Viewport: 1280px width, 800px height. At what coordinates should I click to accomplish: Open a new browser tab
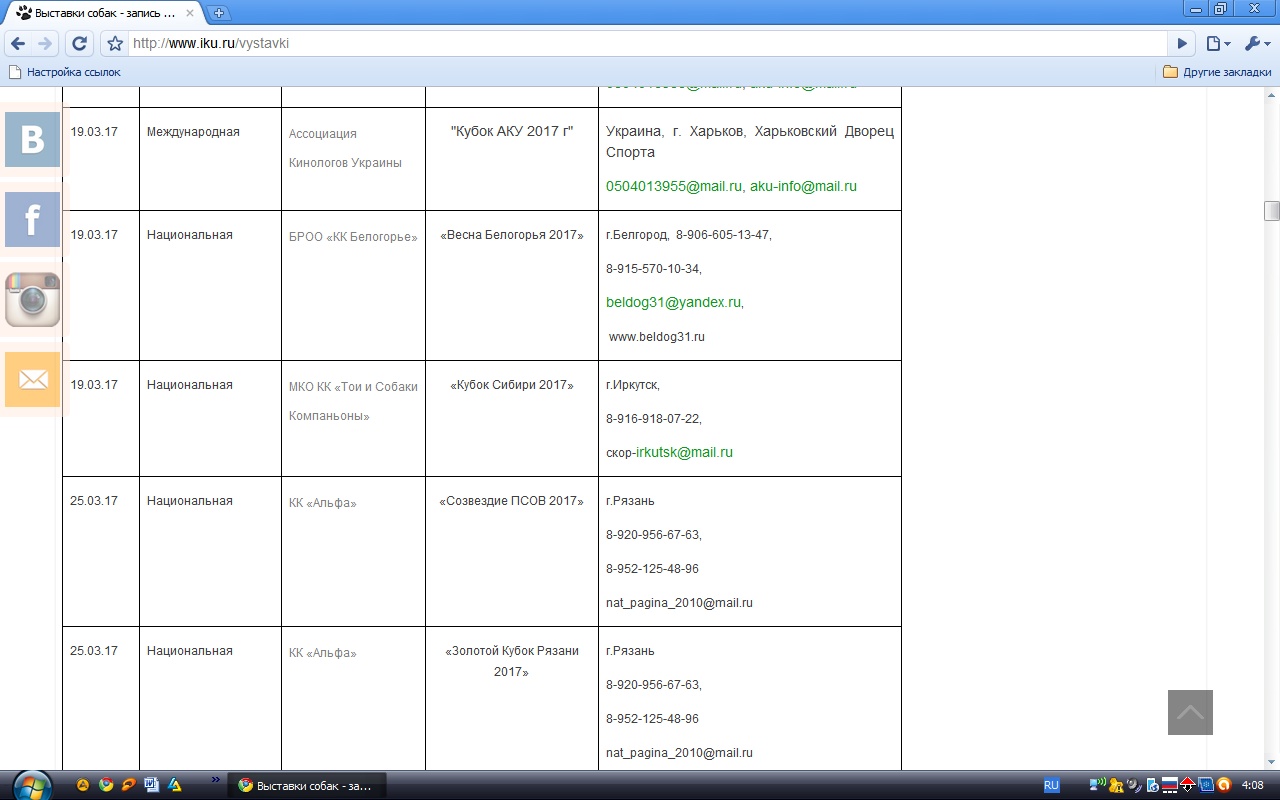click(219, 13)
